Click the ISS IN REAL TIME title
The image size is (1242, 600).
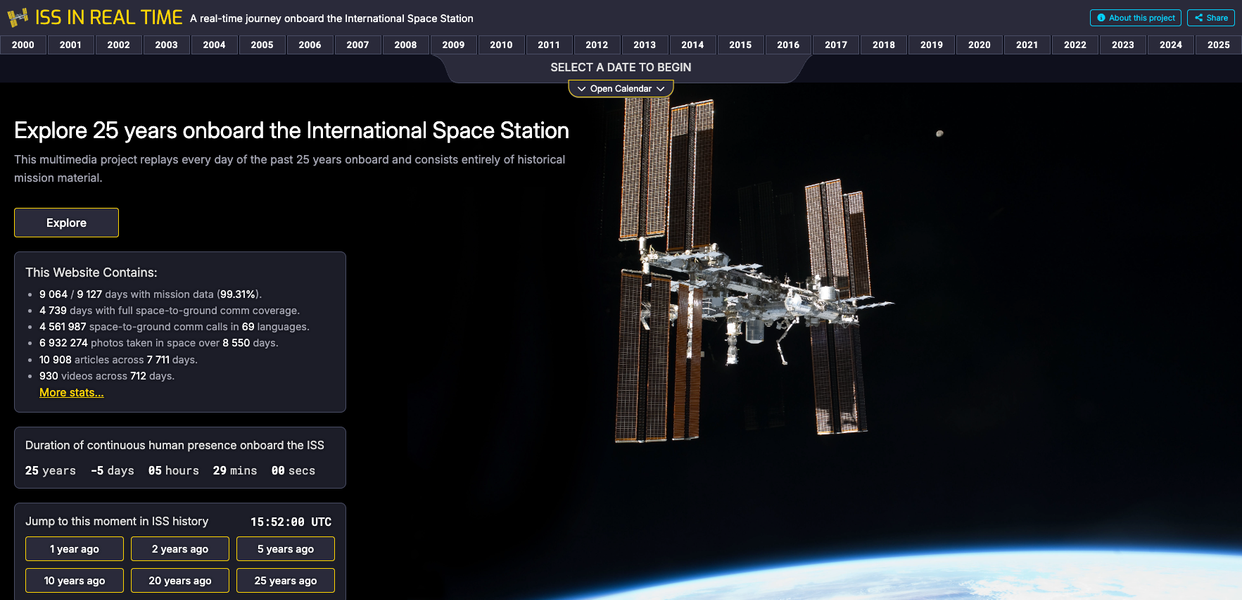[x=109, y=18]
